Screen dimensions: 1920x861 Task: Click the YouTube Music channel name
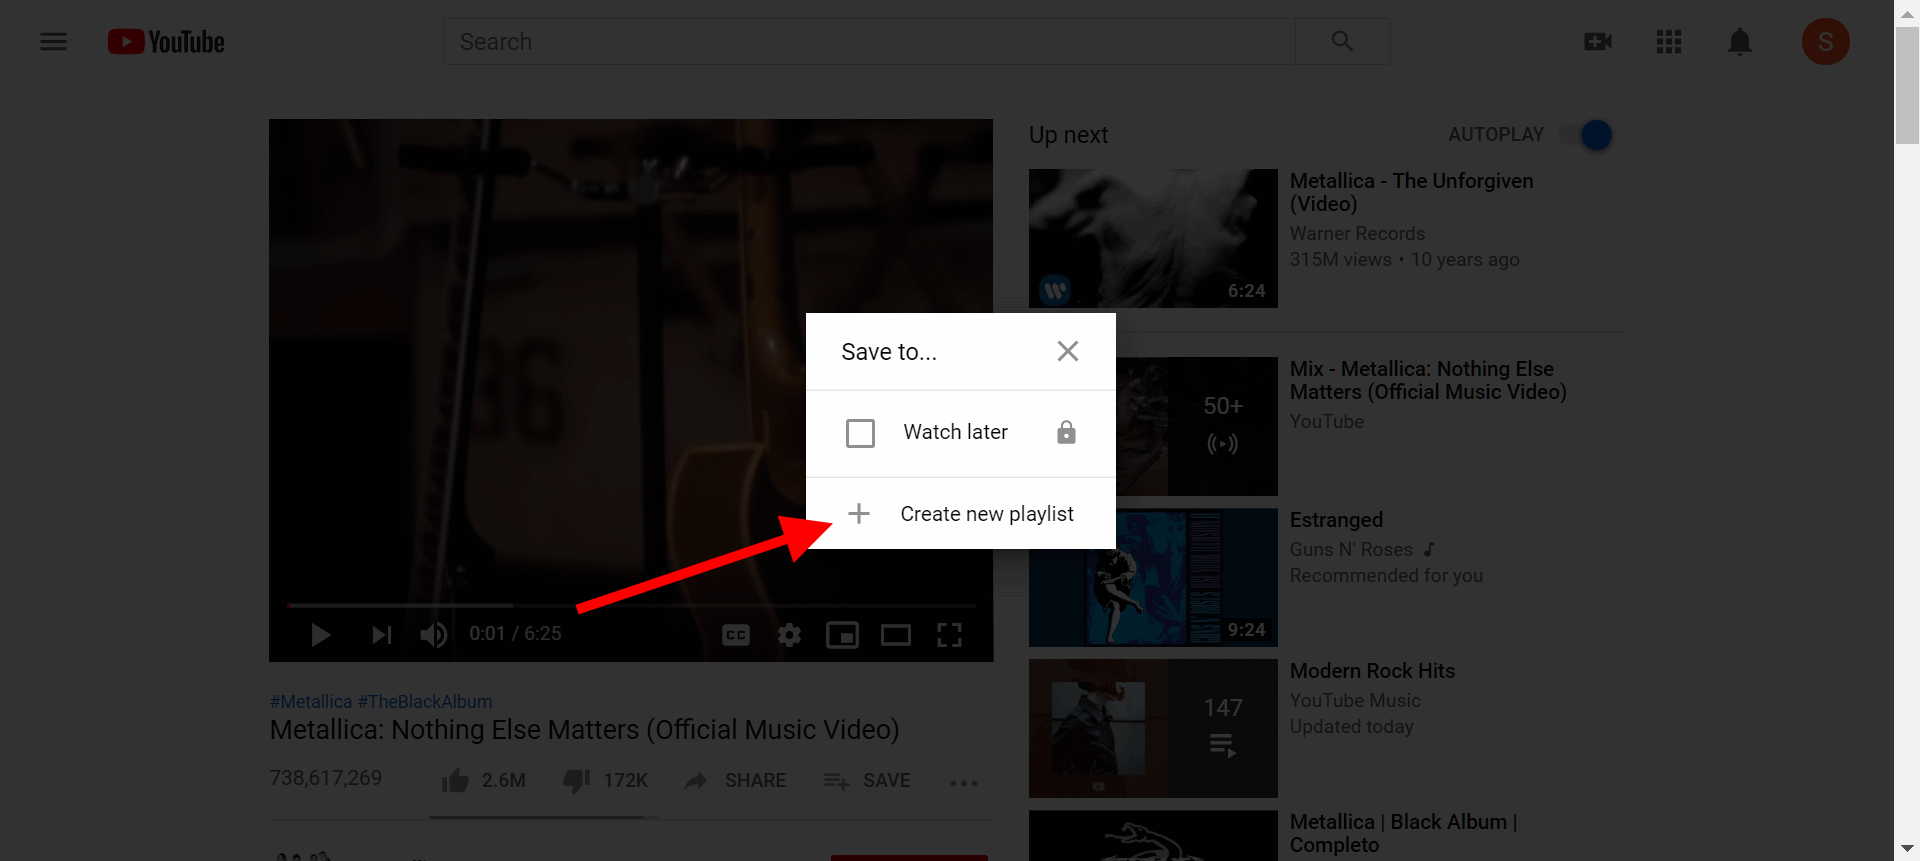coord(1355,701)
